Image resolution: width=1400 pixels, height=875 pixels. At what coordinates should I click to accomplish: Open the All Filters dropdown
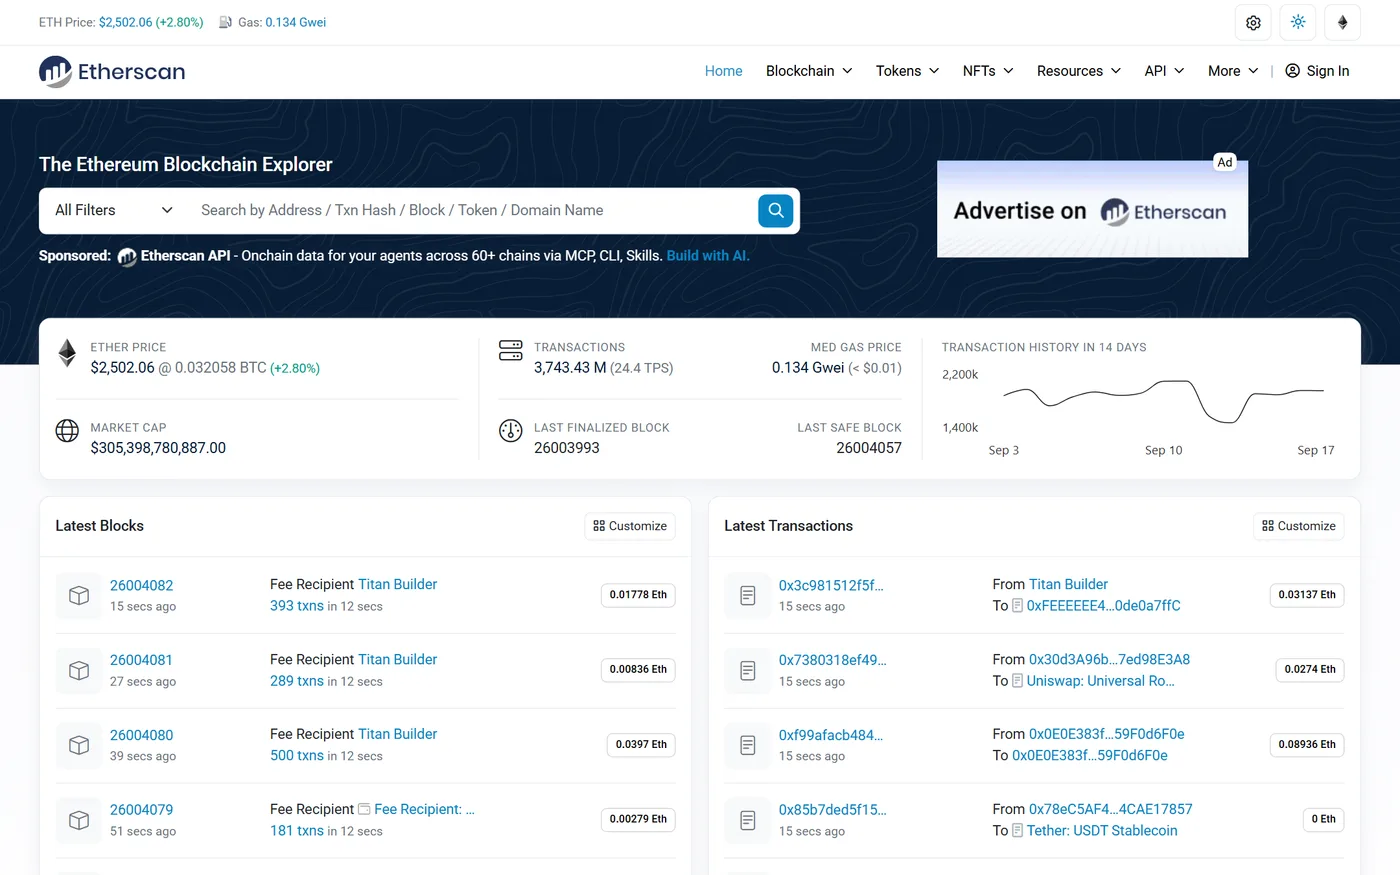[x=114, y=210]
